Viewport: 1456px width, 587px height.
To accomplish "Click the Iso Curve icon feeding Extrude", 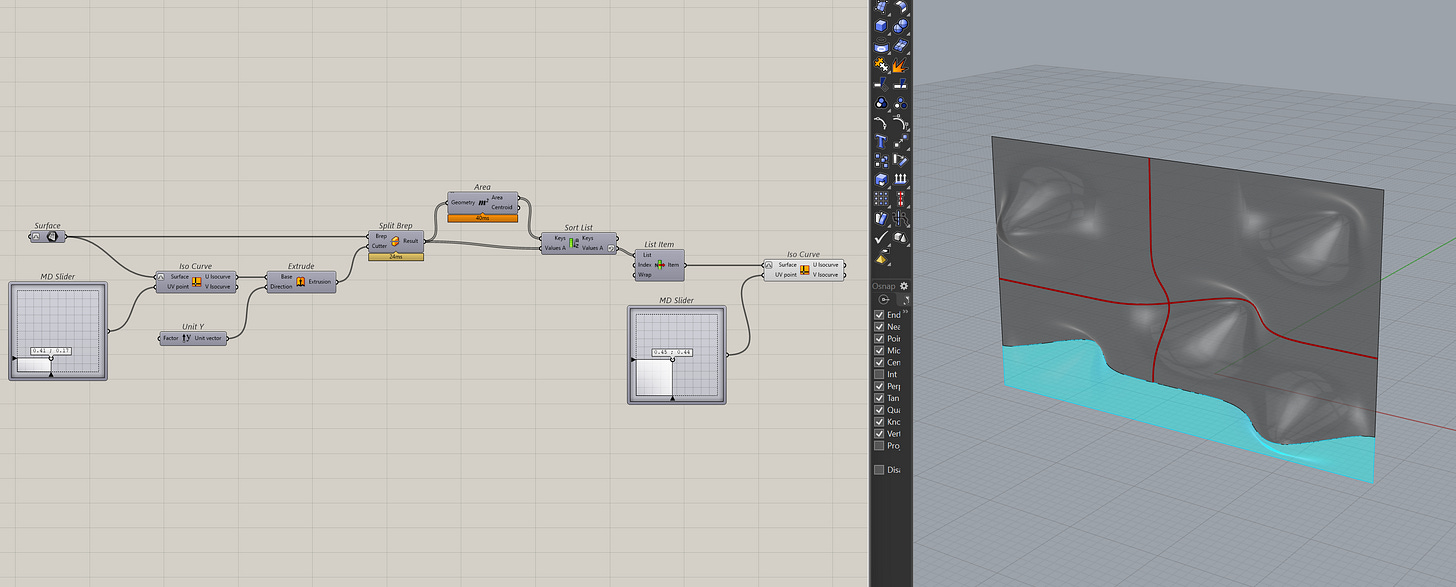I will coord(196,281).
